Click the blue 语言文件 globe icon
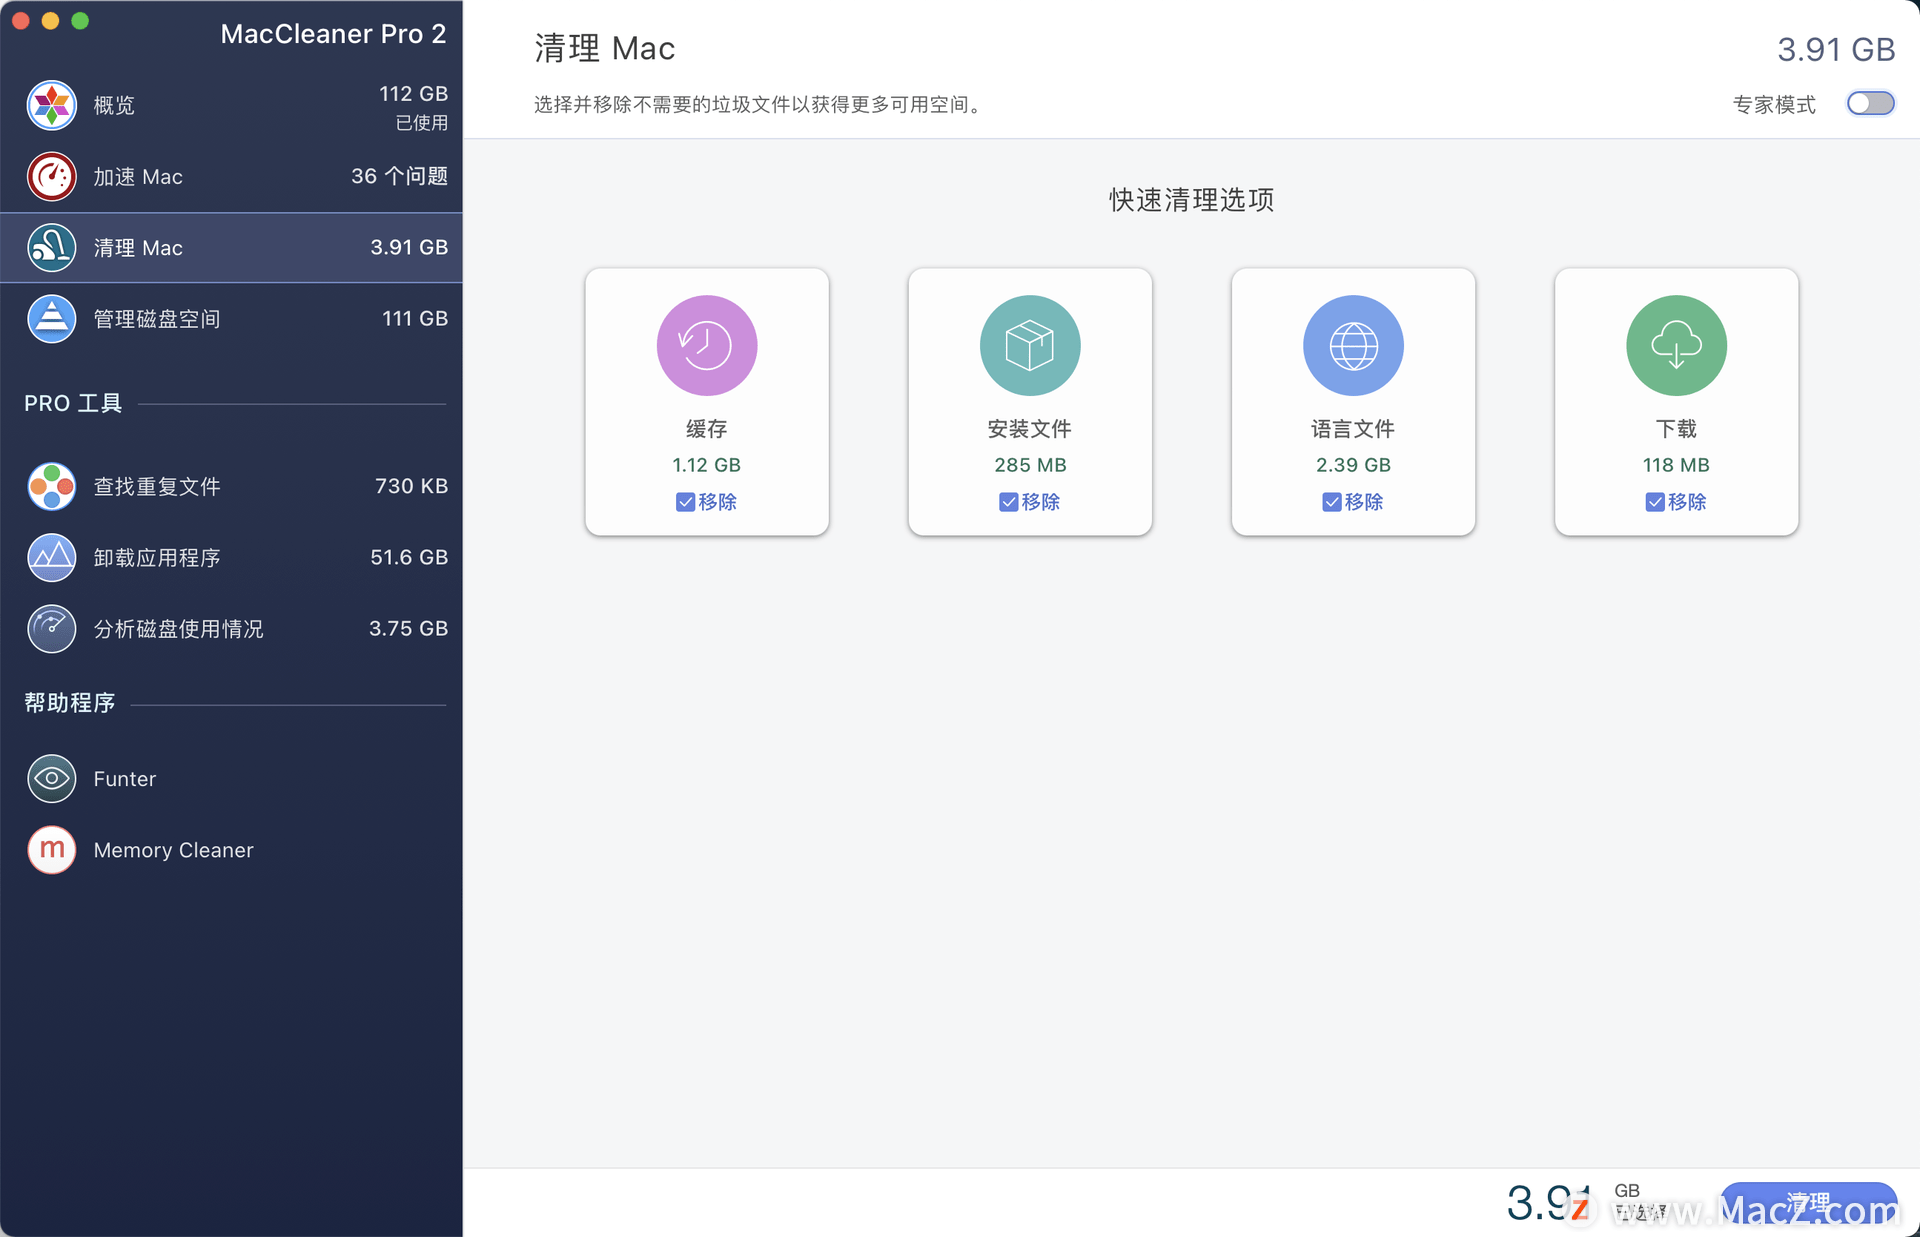The height and width of the screenshot is (1237, 1920). (1353, 346)
